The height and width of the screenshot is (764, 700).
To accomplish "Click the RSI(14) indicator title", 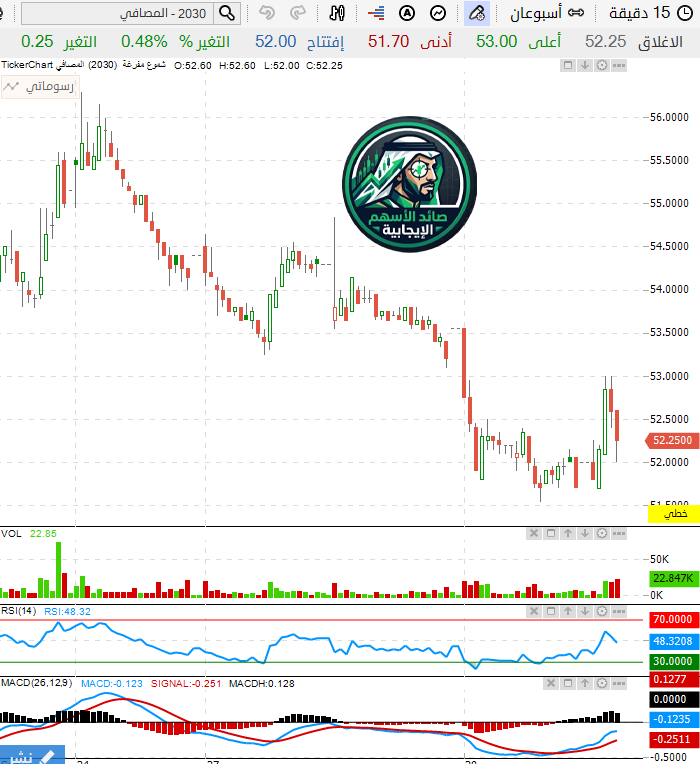I will [x=19, y=611].
